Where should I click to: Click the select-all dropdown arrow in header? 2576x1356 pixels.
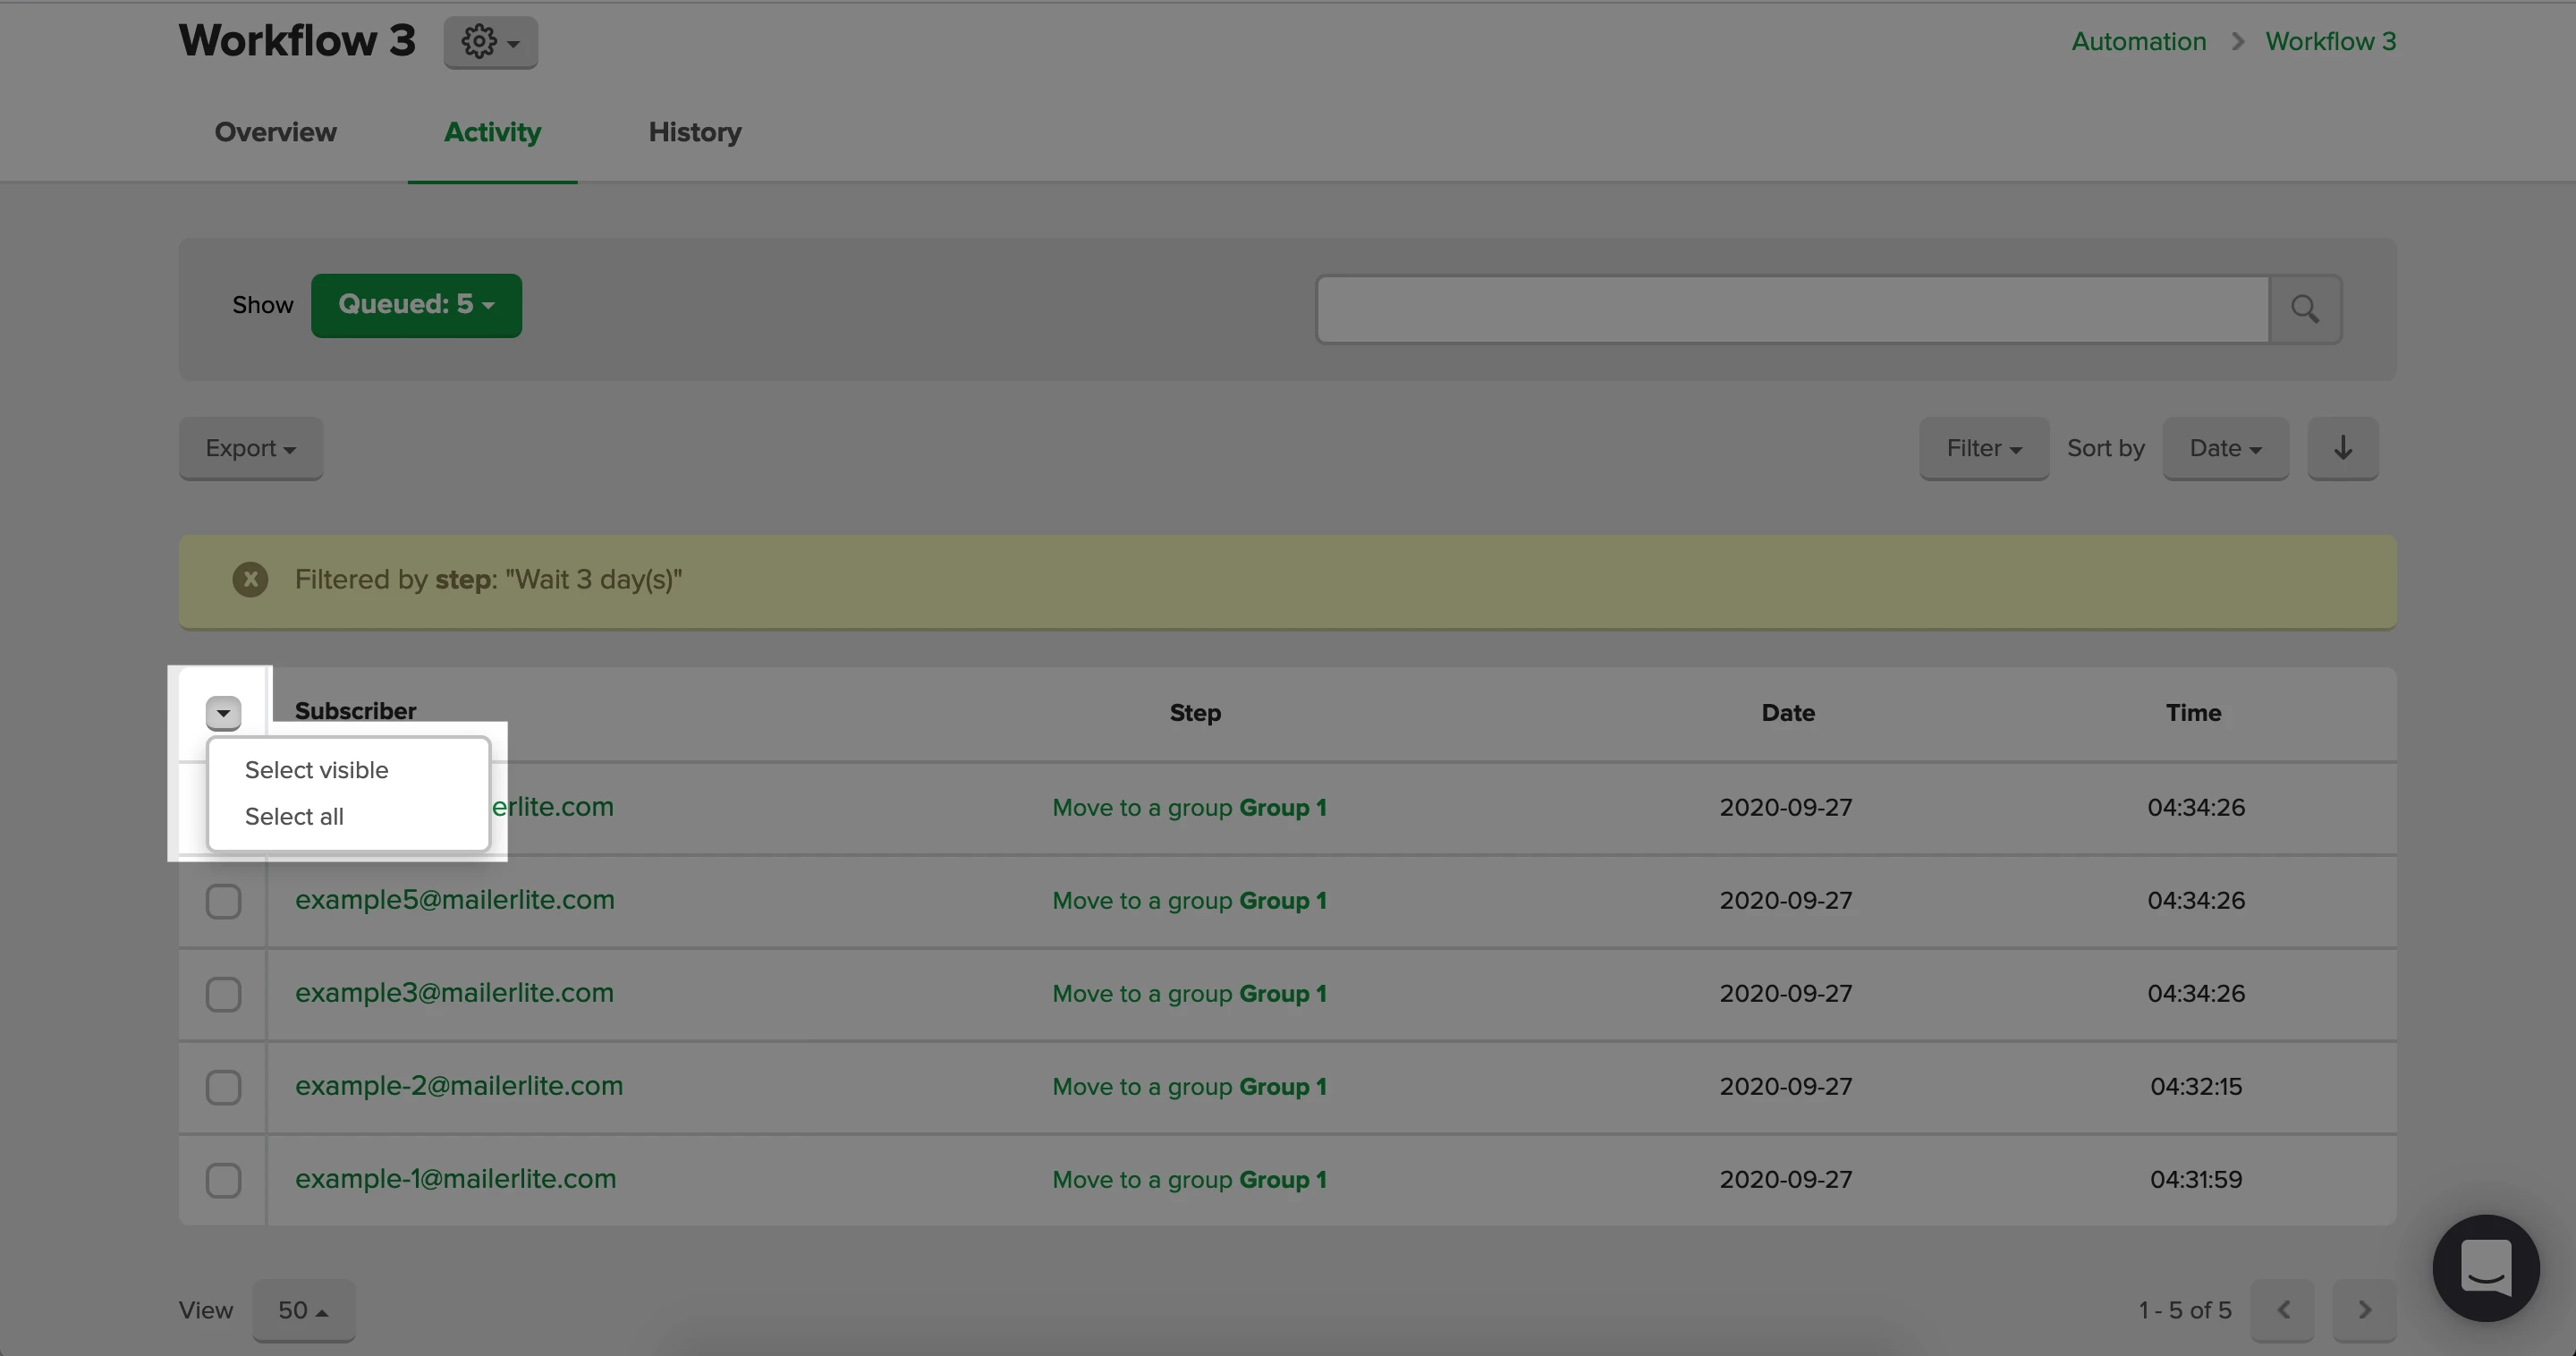(x=223, y=713)
